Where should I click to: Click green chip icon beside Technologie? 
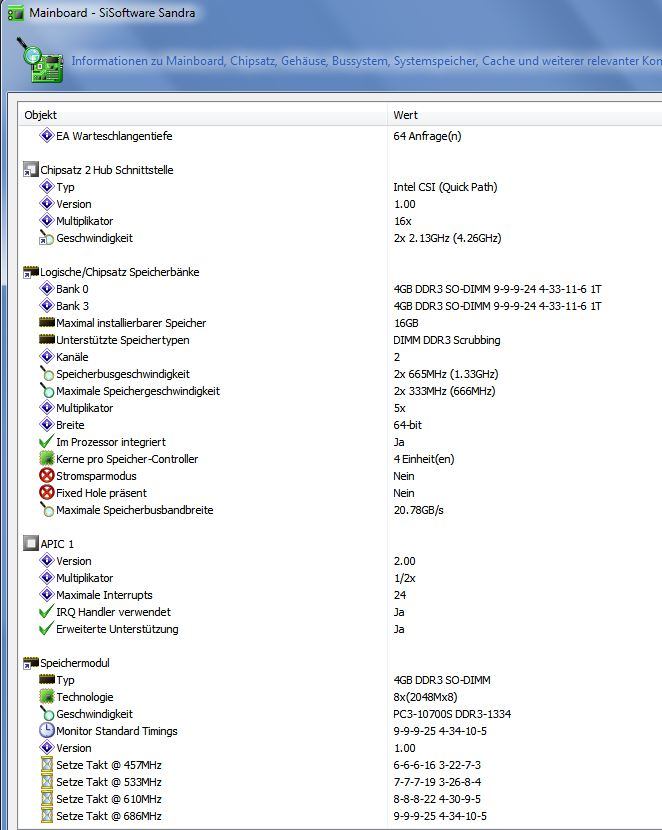[x=47, y=697]
